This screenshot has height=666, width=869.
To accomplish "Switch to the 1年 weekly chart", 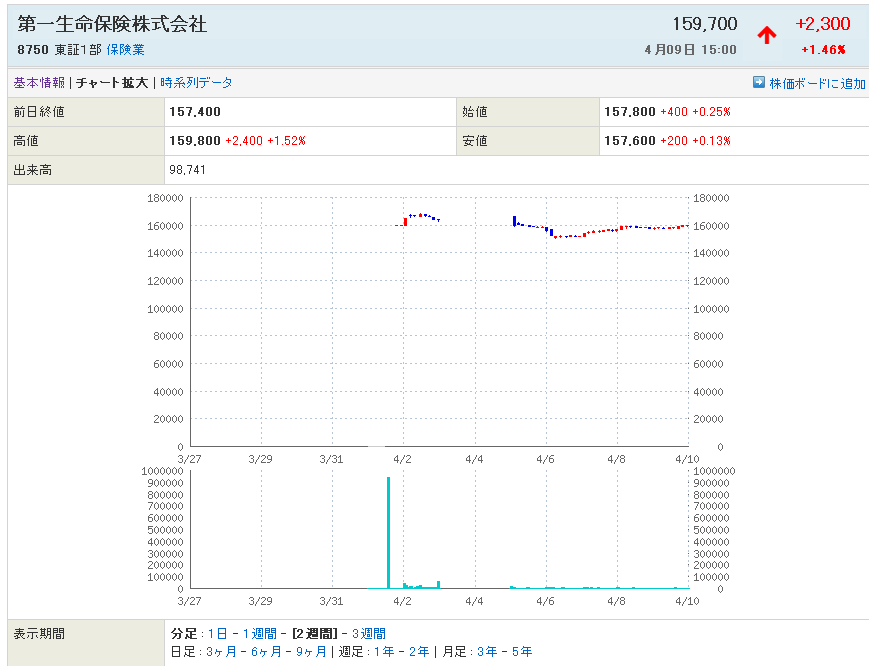I will [385, 652].
